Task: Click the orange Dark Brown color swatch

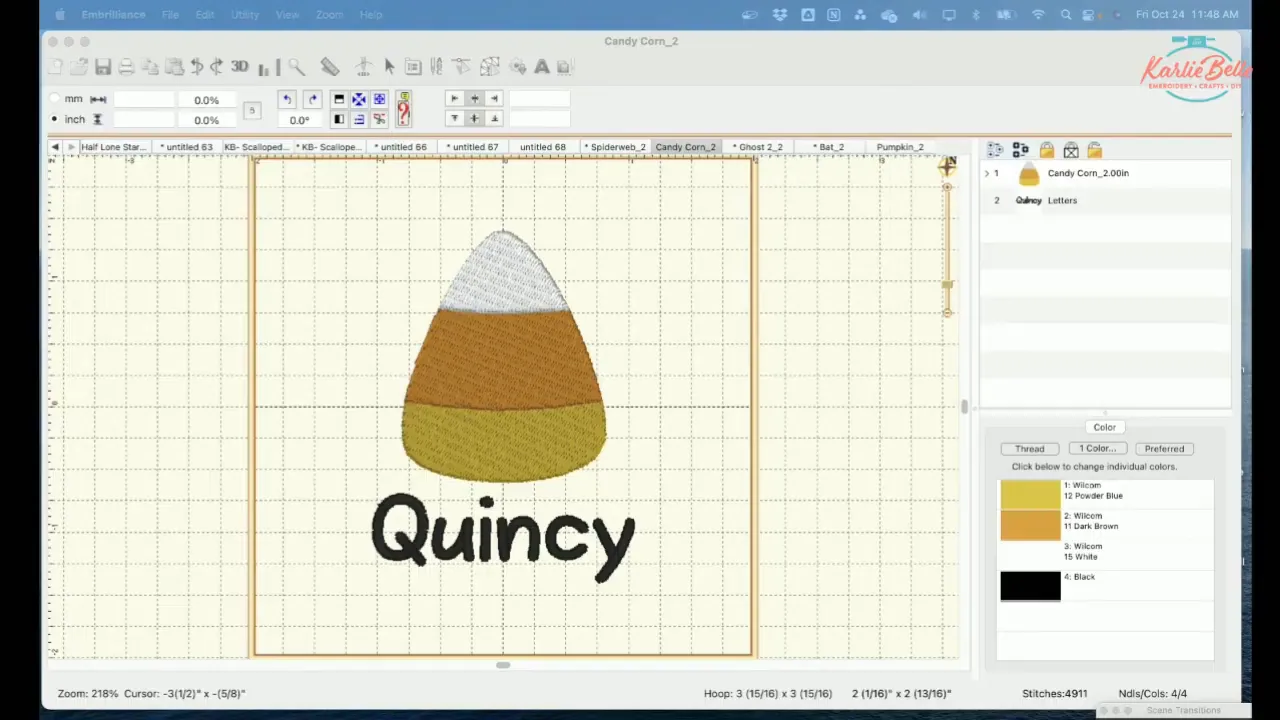Action: click(1030, 525)
